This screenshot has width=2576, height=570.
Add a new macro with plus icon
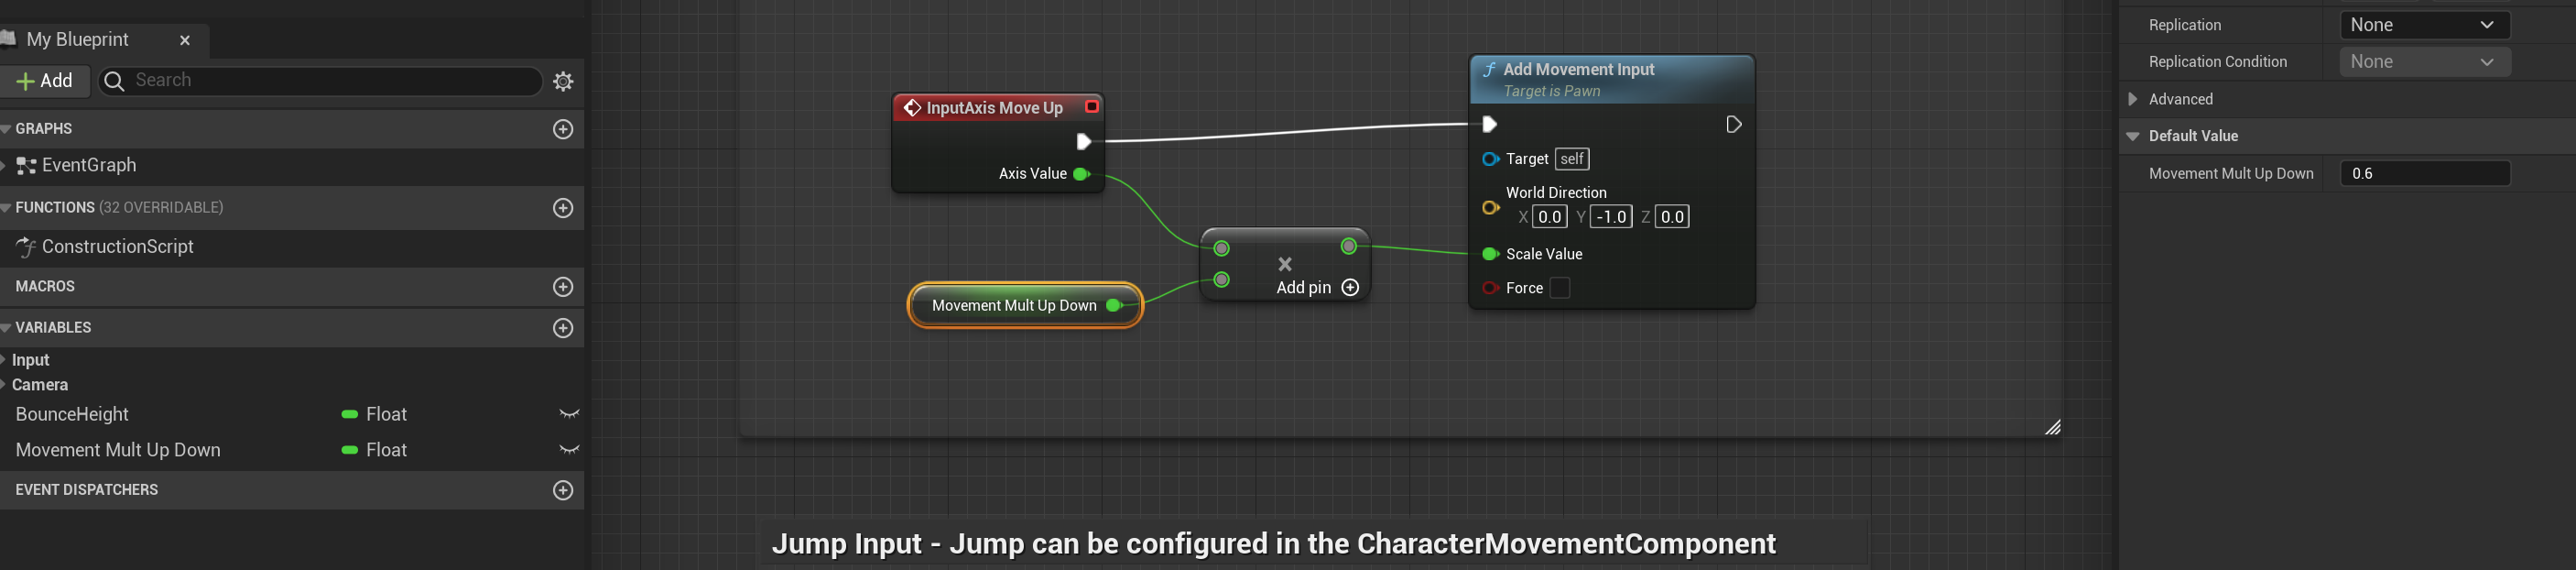[x=563, y=287]
